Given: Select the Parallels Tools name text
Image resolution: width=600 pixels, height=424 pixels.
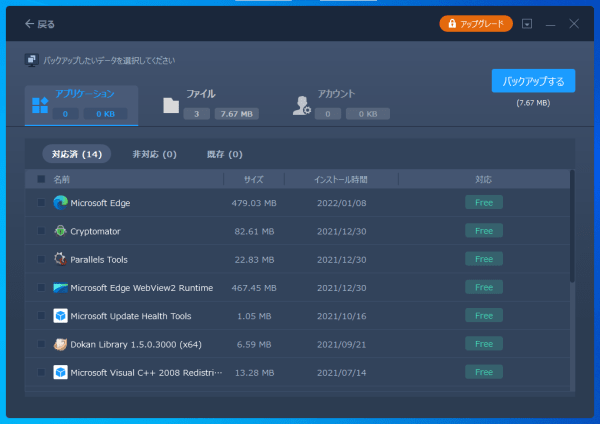Looking at the screenshot, I should 99,259.
